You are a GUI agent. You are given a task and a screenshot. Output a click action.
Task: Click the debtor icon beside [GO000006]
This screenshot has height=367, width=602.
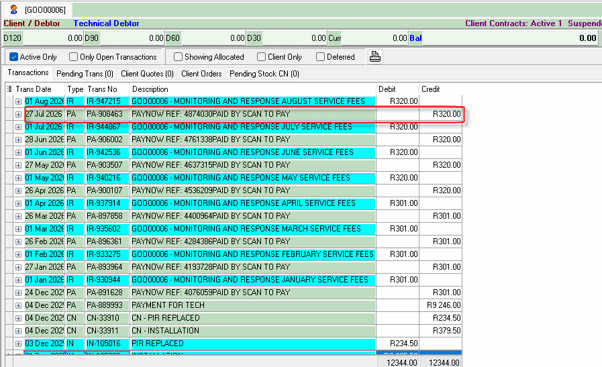click(x=13, y=9)
